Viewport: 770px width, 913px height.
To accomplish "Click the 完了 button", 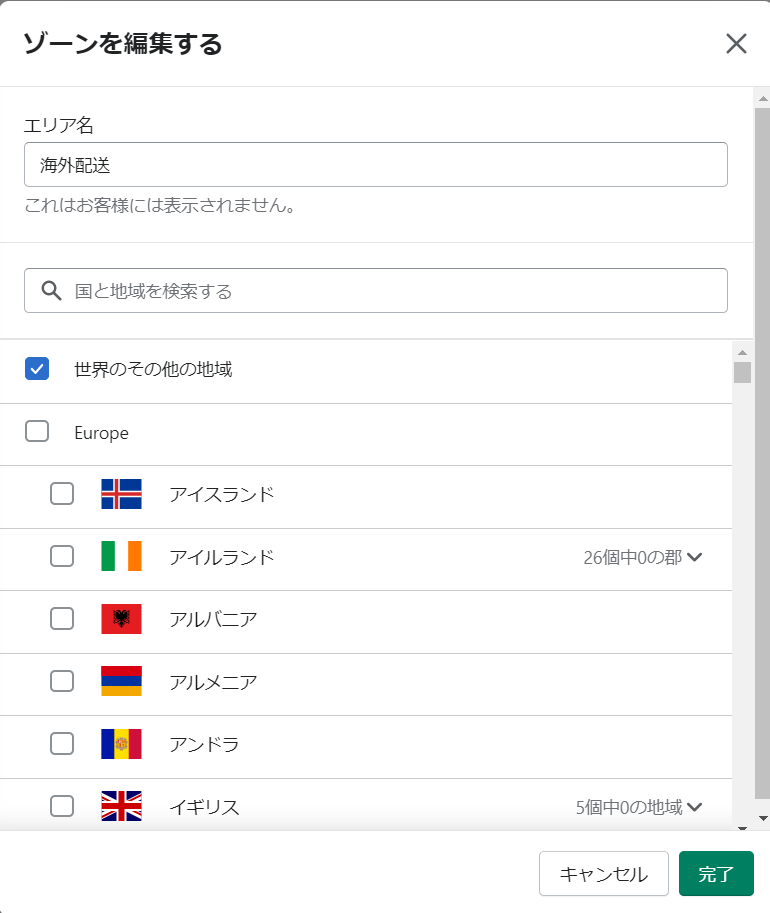I will 716,873.
